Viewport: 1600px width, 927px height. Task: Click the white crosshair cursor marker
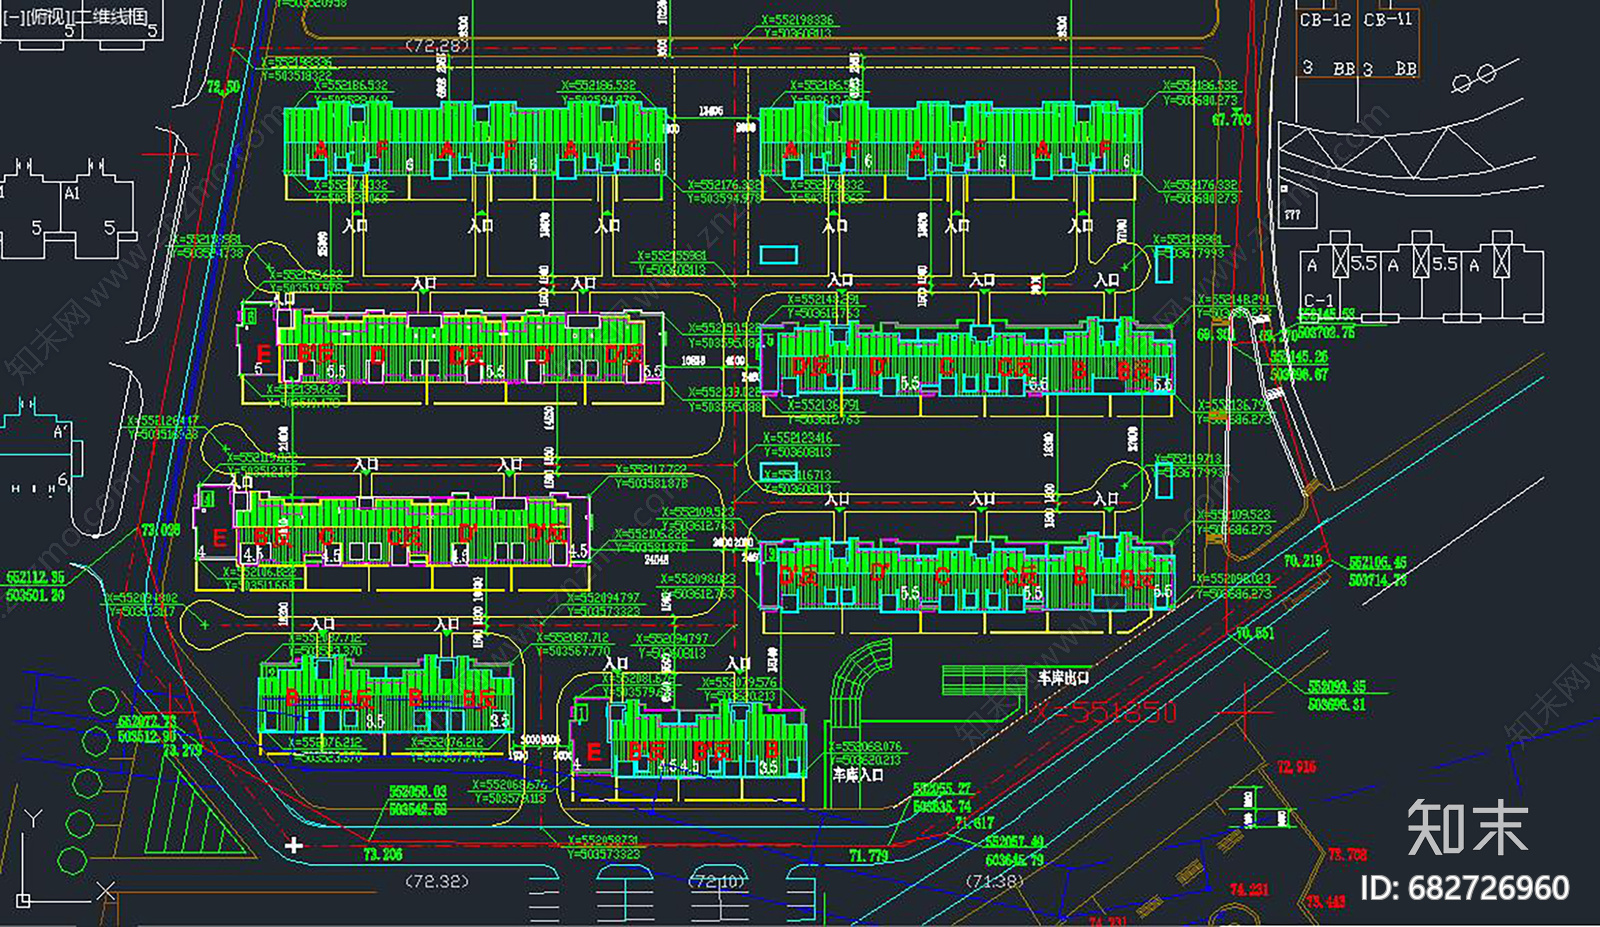tap(293, 846)
